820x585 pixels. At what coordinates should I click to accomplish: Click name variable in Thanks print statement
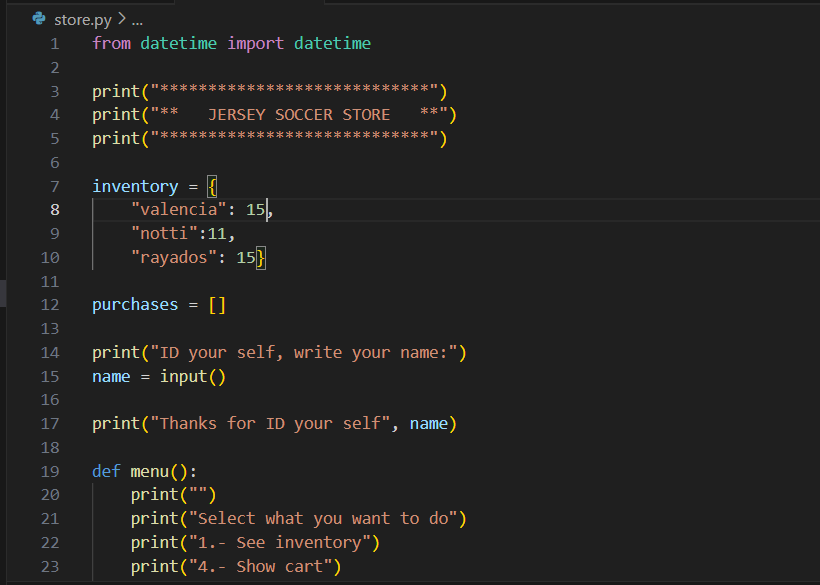pyautogui.click(x=428, y=424)
